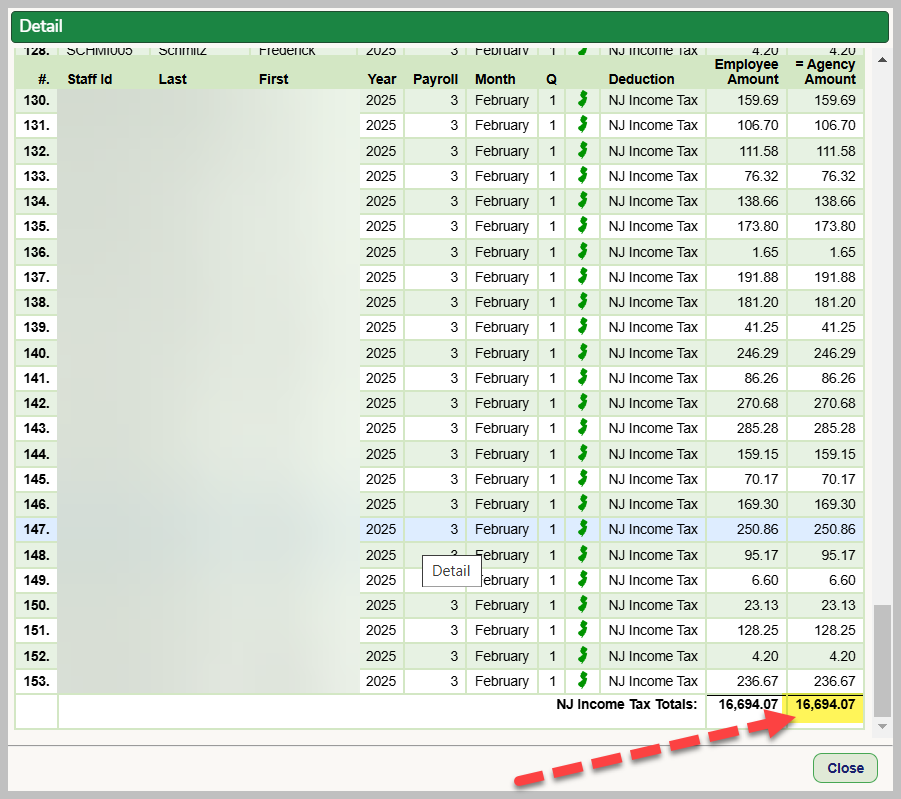Click the Payroll column header
Screen dimensions: 901x799
pos(436,79)
